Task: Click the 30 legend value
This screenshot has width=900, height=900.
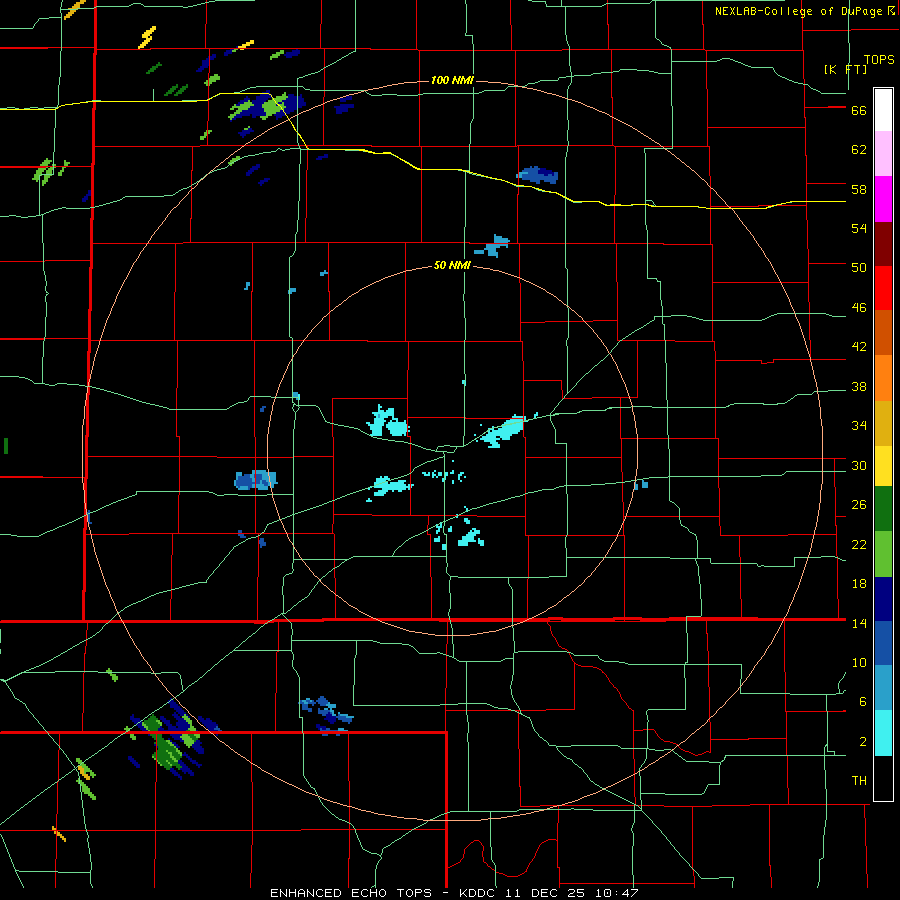Action: tap(859, 465)
